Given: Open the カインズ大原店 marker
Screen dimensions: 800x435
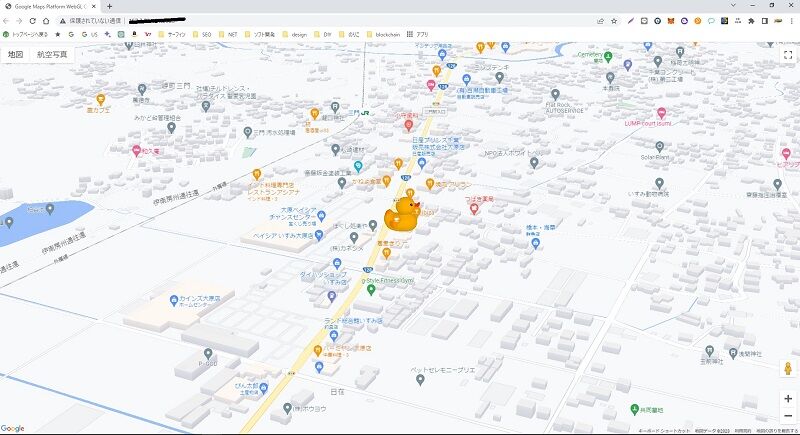Looking at the screenshot, I should pos(173,300).
